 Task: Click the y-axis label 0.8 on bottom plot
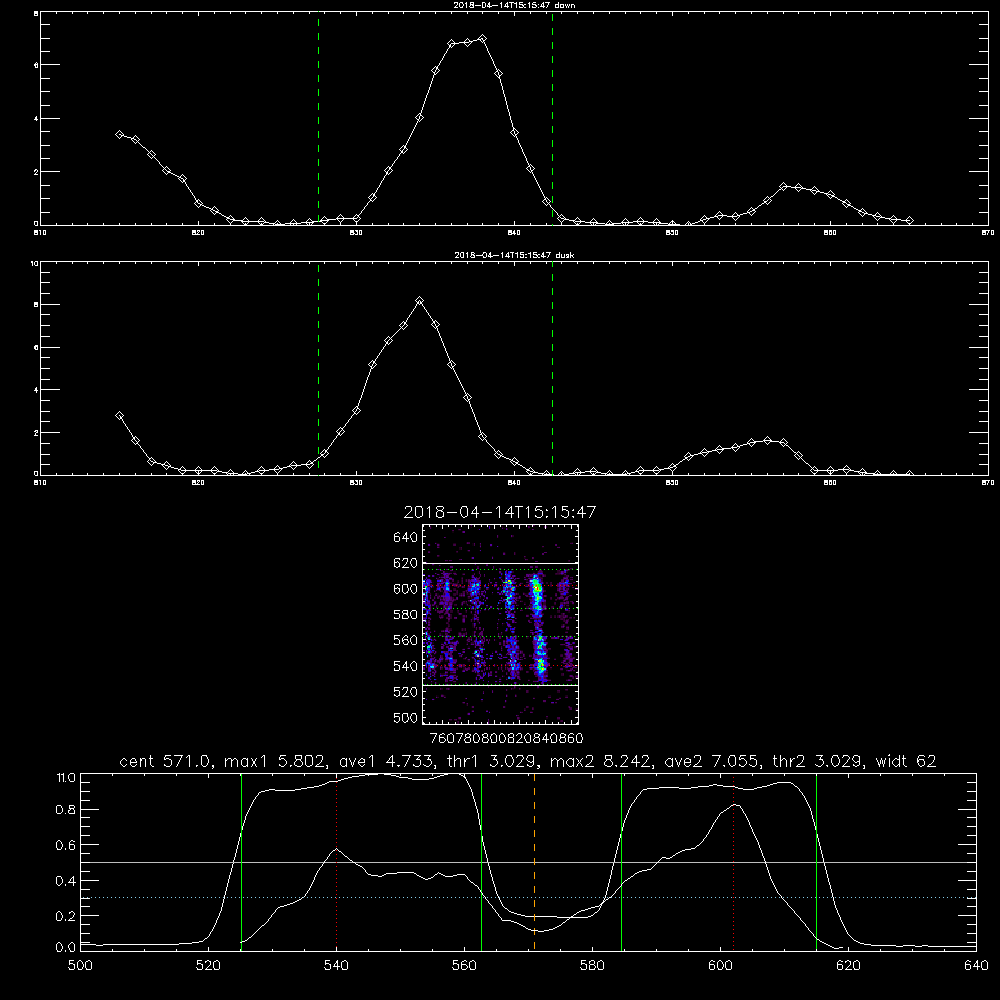click(66, 810)
